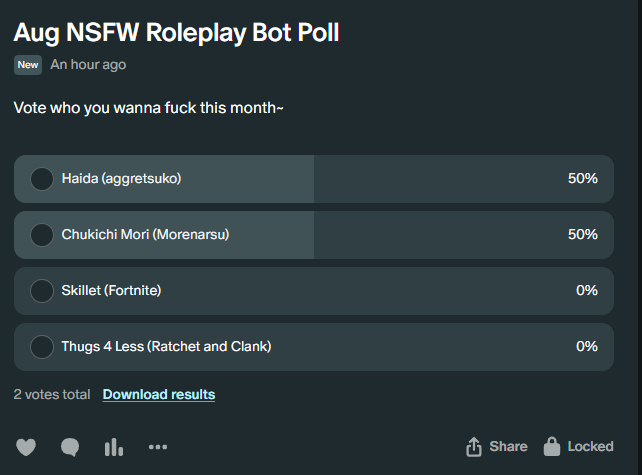Open the three-dot more options menu
This screenshot has height=475, width=642.
click(x=158, y=447)
